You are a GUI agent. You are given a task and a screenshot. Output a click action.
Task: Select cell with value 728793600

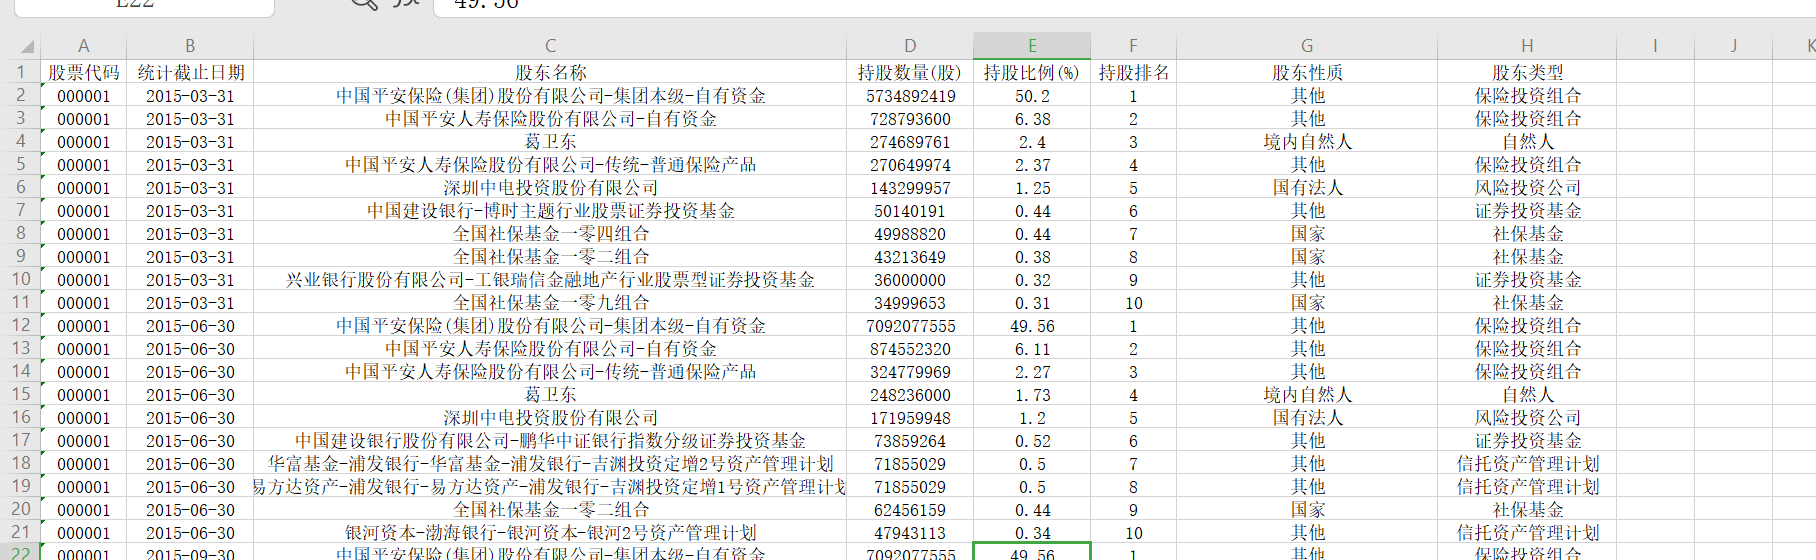(x=910, y=119)
